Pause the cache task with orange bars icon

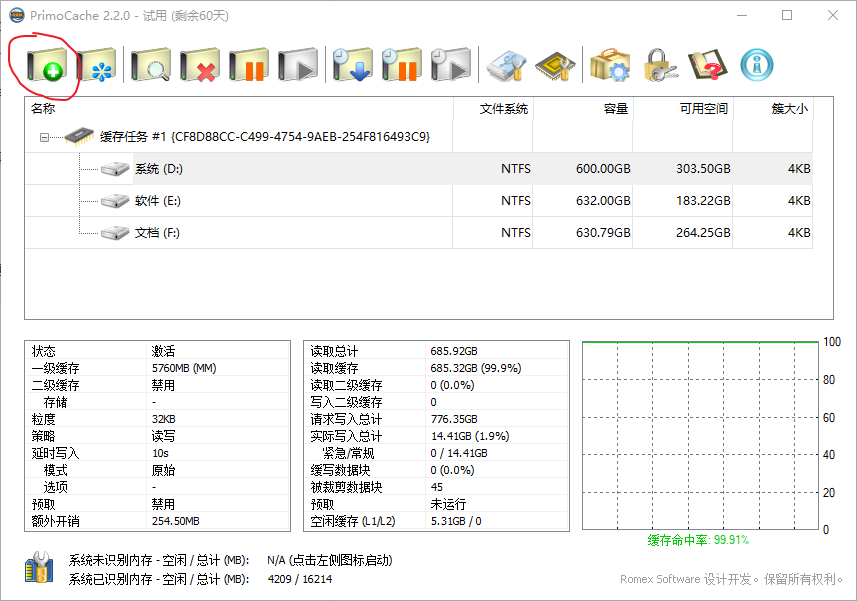249,67
